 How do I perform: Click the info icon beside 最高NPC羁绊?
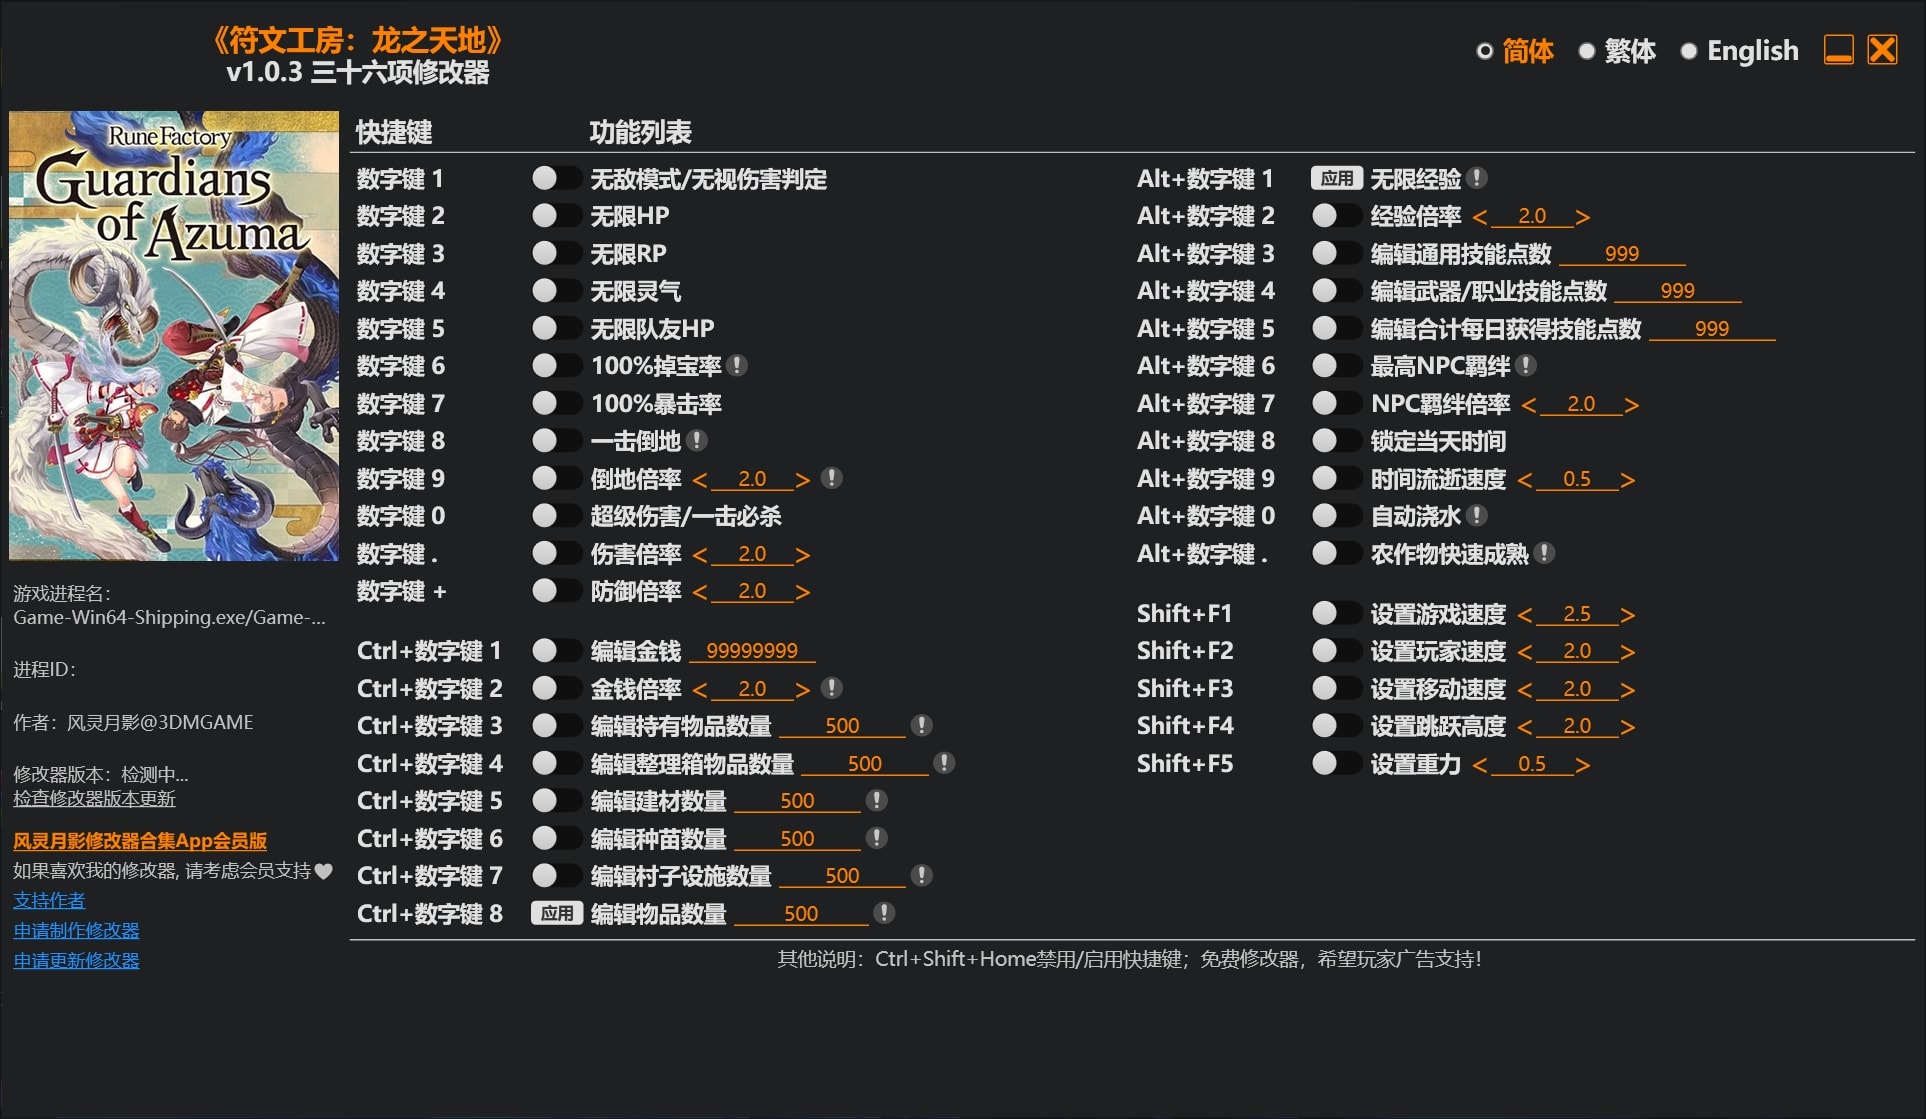(1525, 366)
